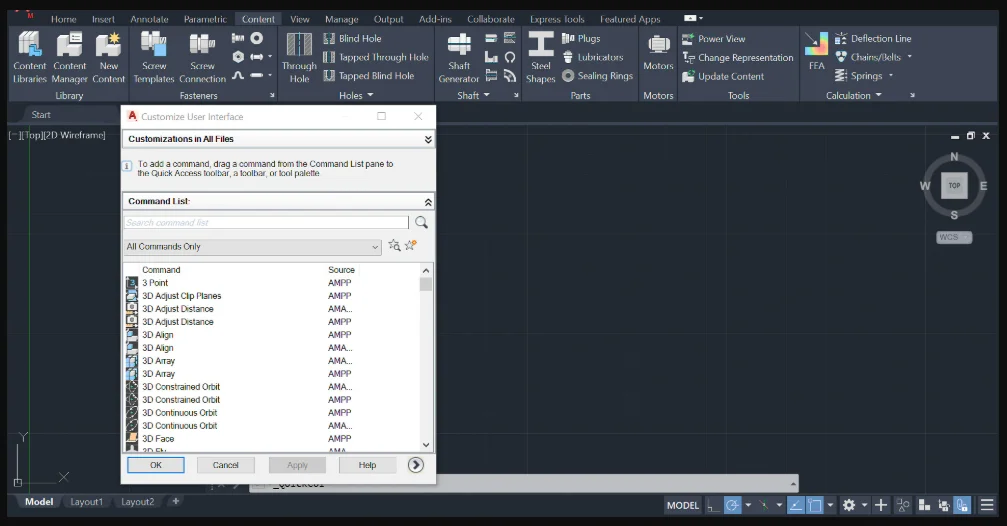Screen dimensions: 1007x526
Task: Activate Power View tool
Action: point(714,39)
